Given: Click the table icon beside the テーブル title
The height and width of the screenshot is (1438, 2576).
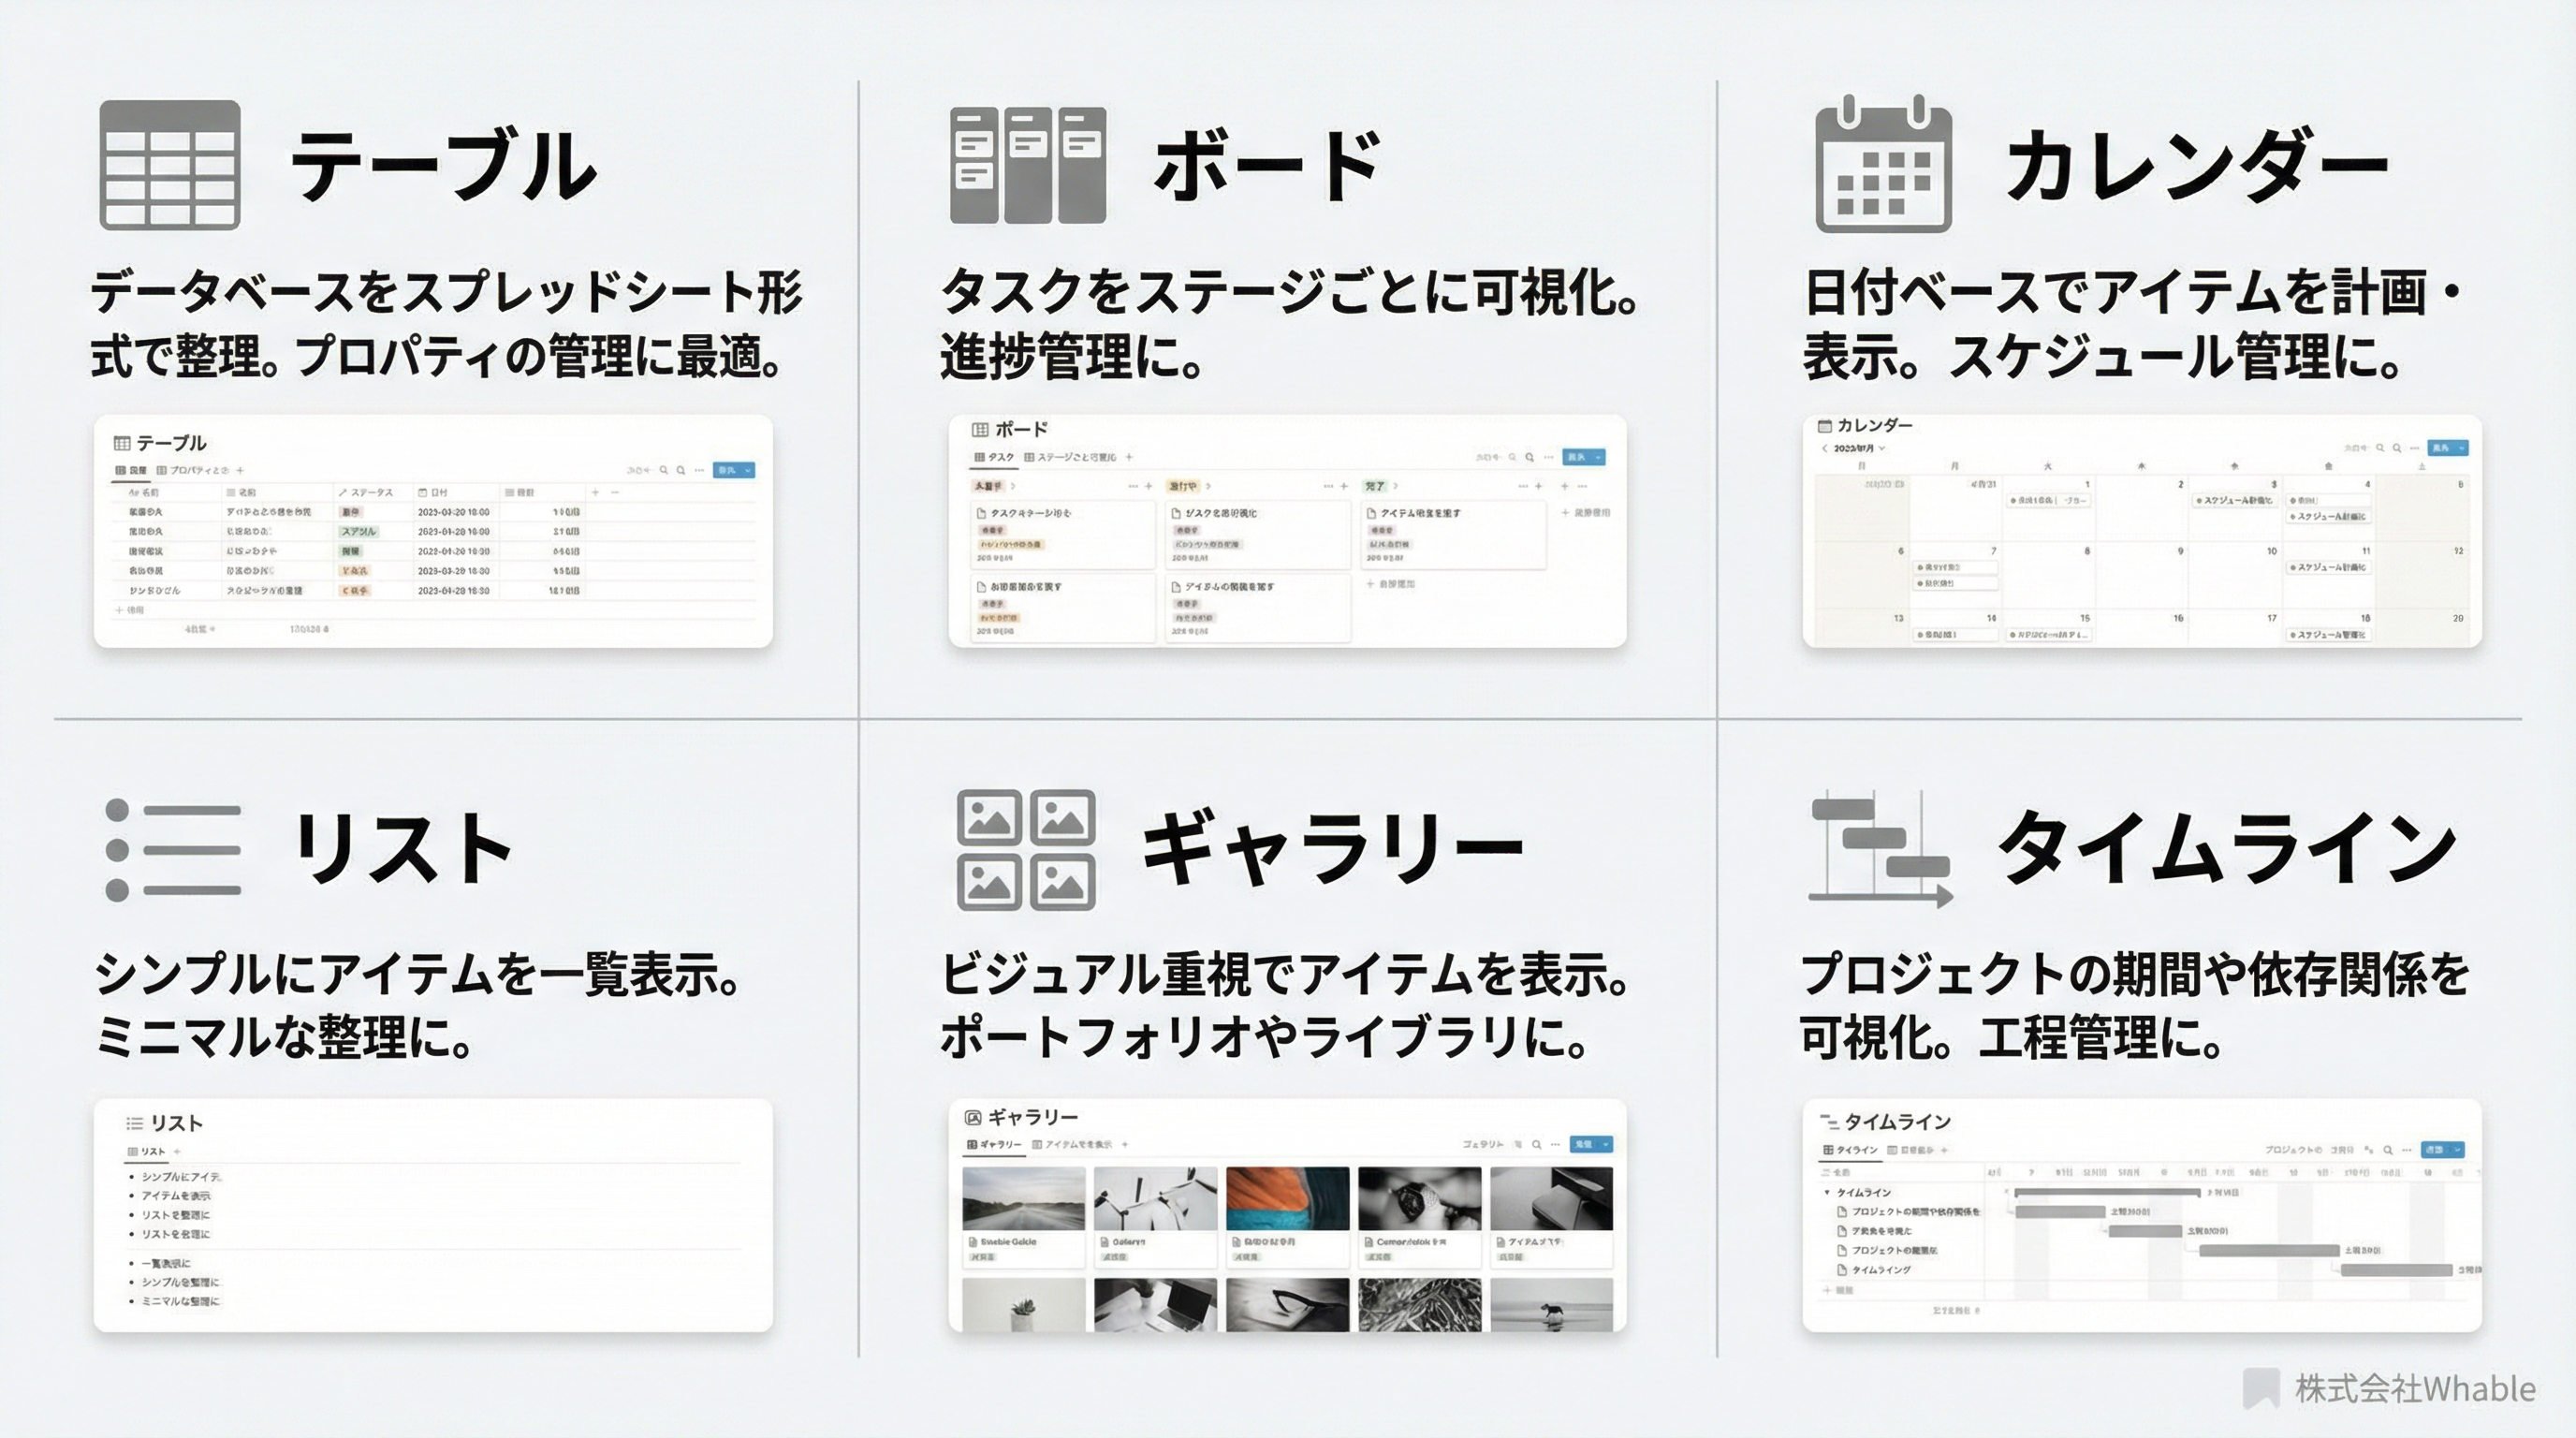Looking at the screenshot, I should click(170, 165).
